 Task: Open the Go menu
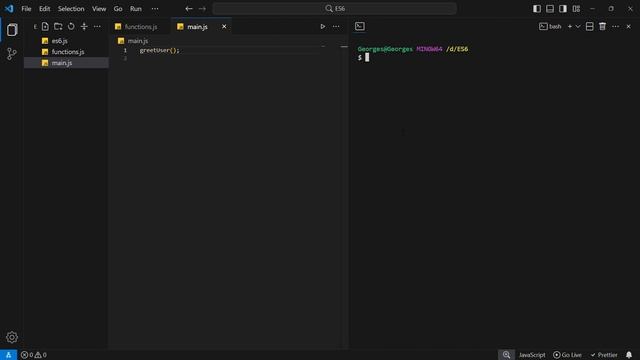(x=118, y=9)
